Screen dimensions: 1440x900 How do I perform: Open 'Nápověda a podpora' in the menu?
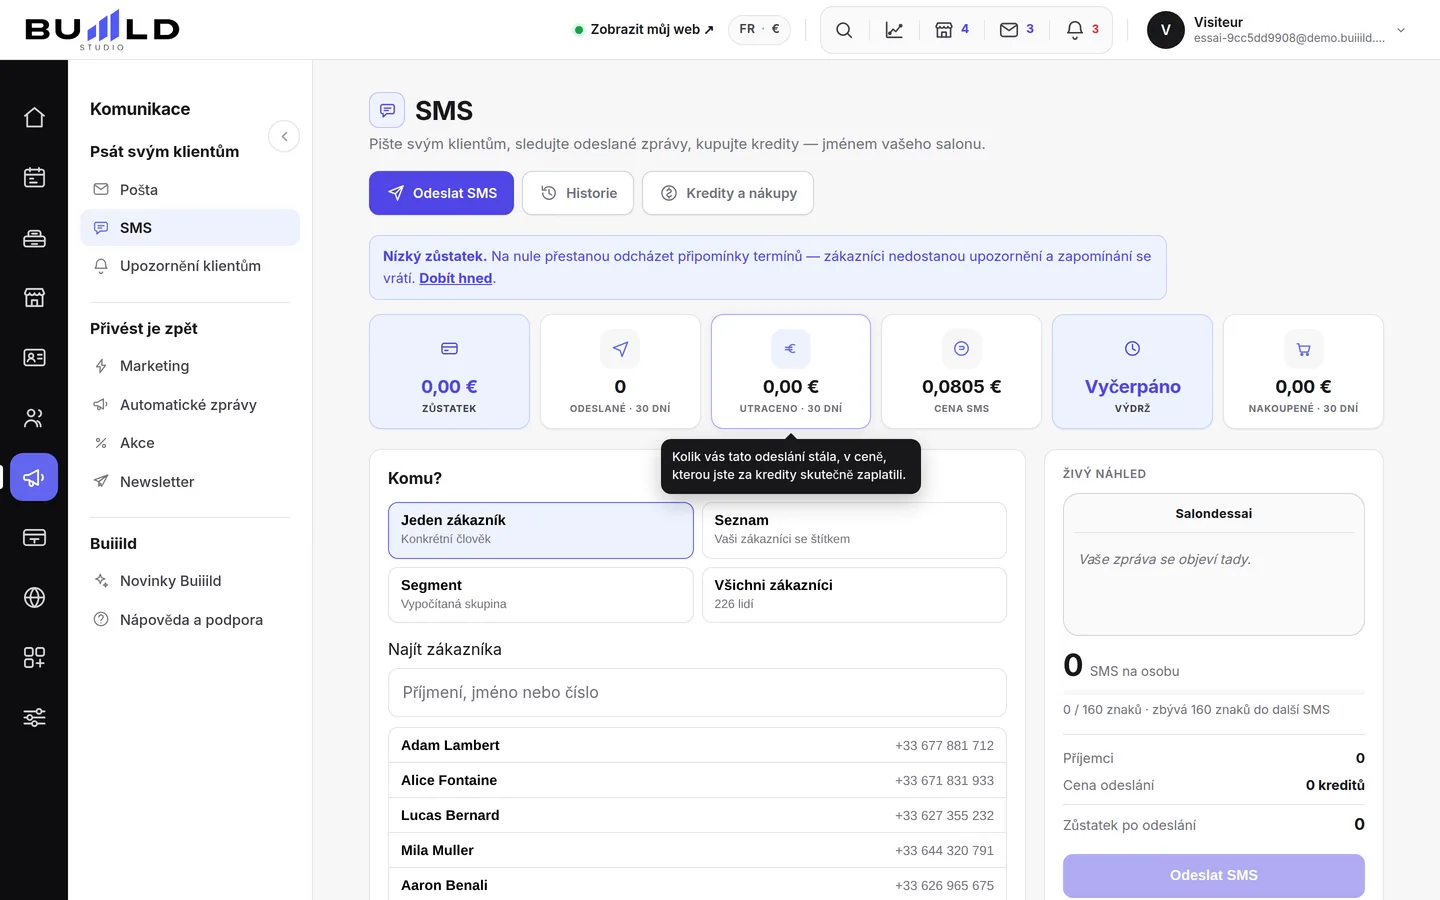190,620
